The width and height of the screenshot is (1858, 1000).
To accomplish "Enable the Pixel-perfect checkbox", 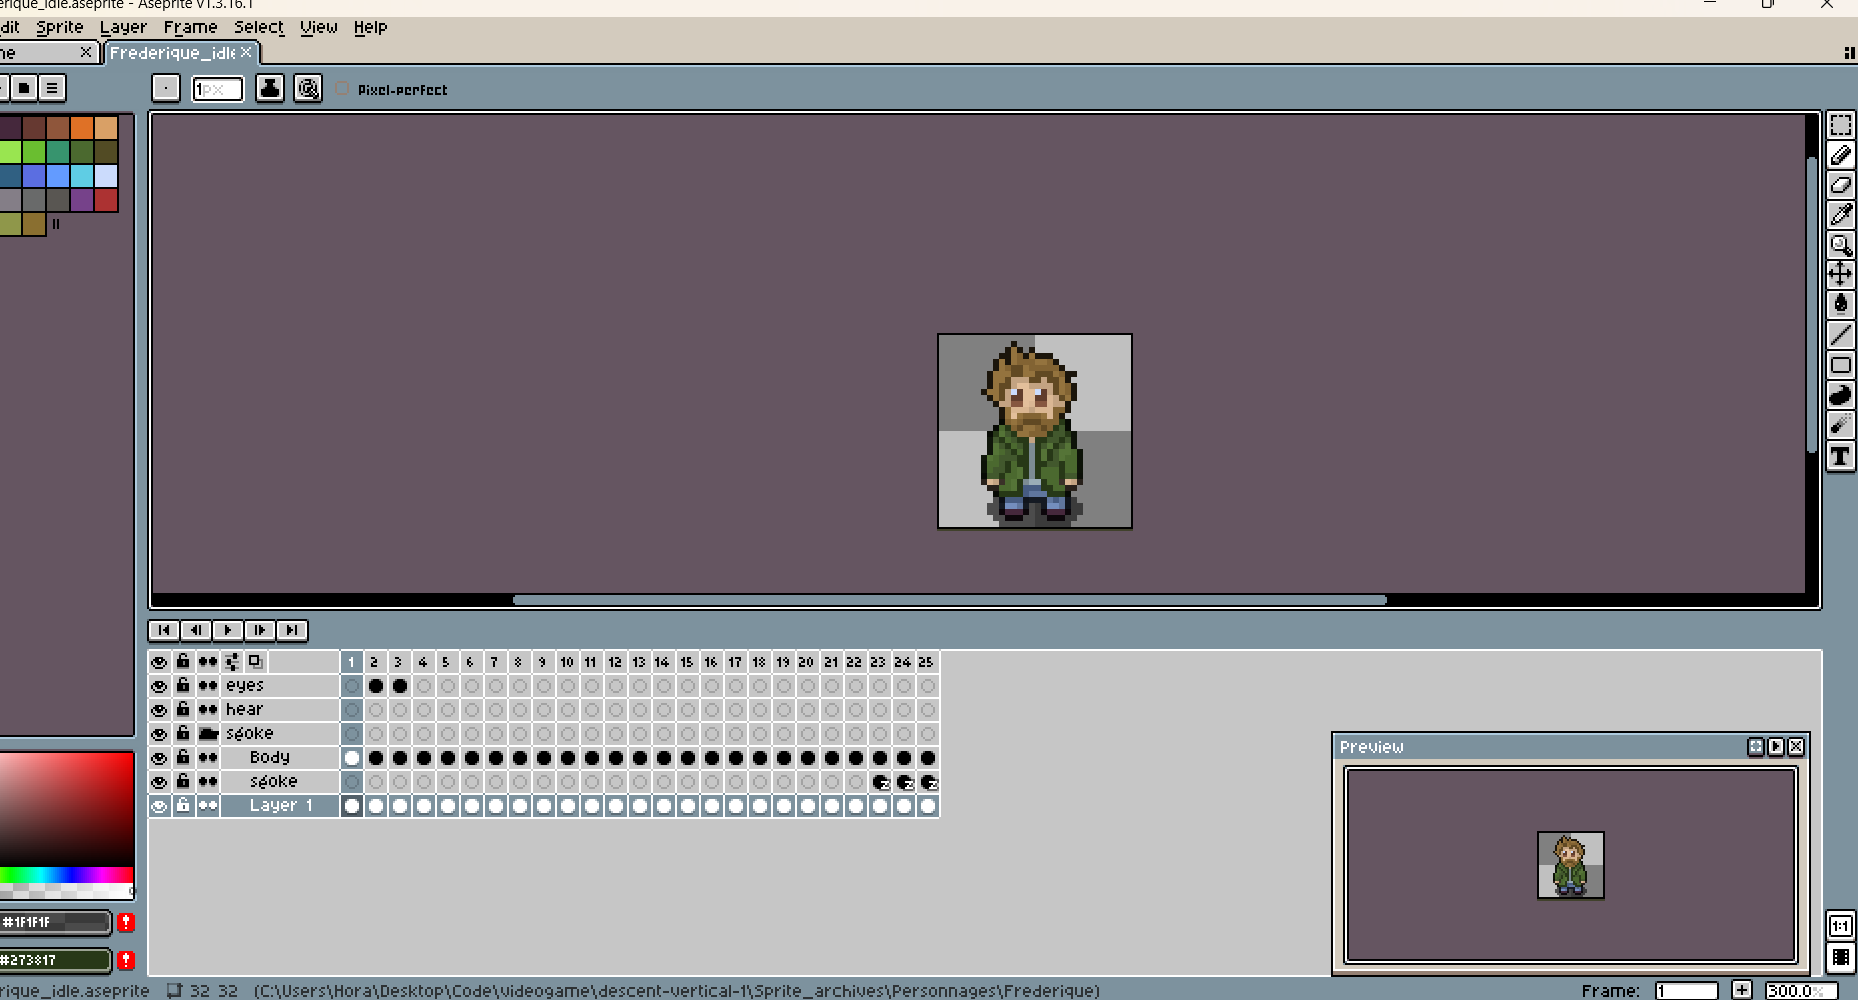I will pyautogui.click(x=343, y=89).
